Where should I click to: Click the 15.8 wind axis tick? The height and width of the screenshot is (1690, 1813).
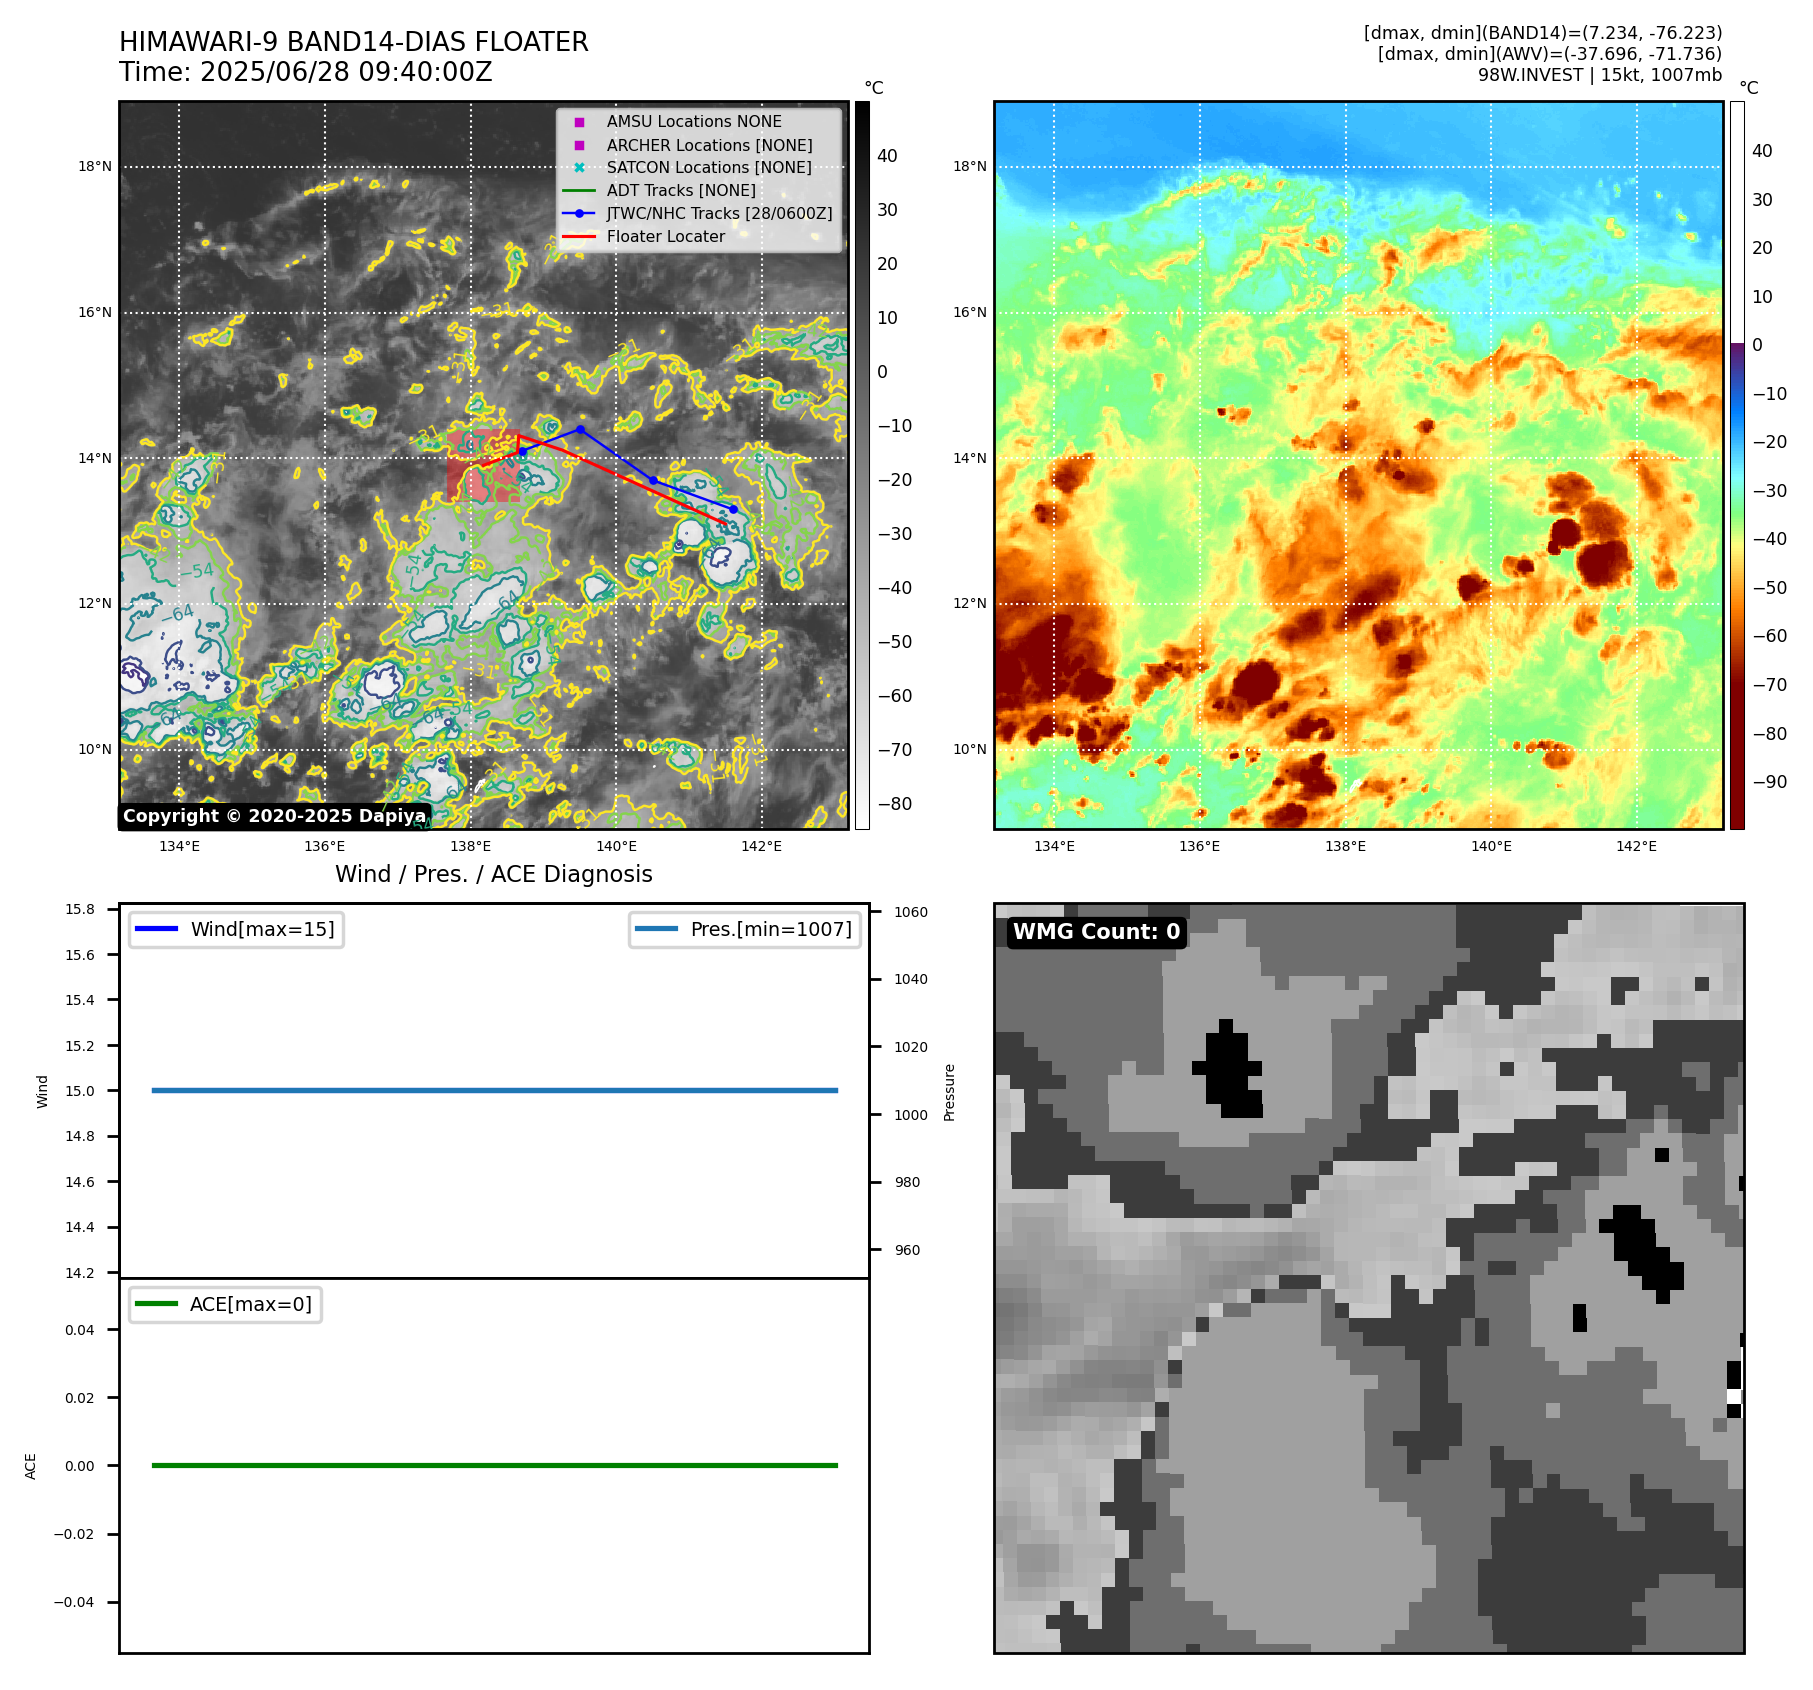80,909
